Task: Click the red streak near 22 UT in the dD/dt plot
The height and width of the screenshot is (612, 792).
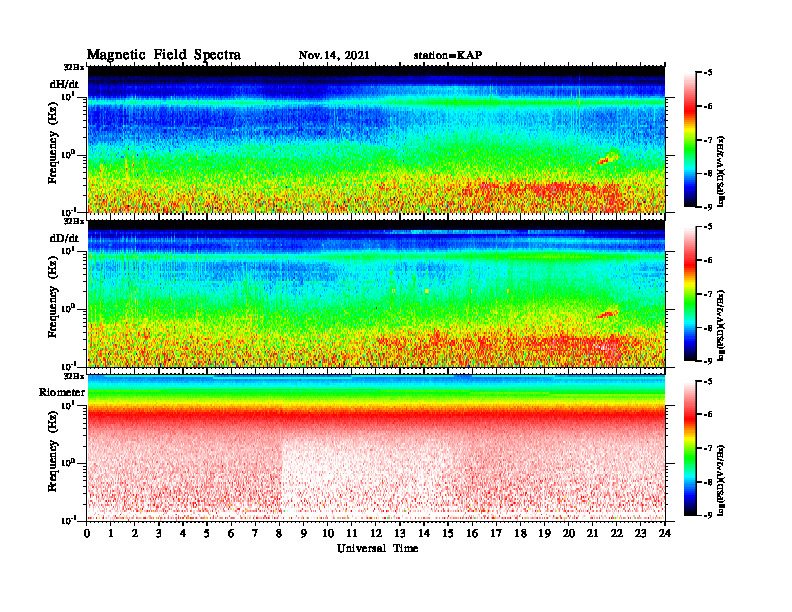Action: 607,314
